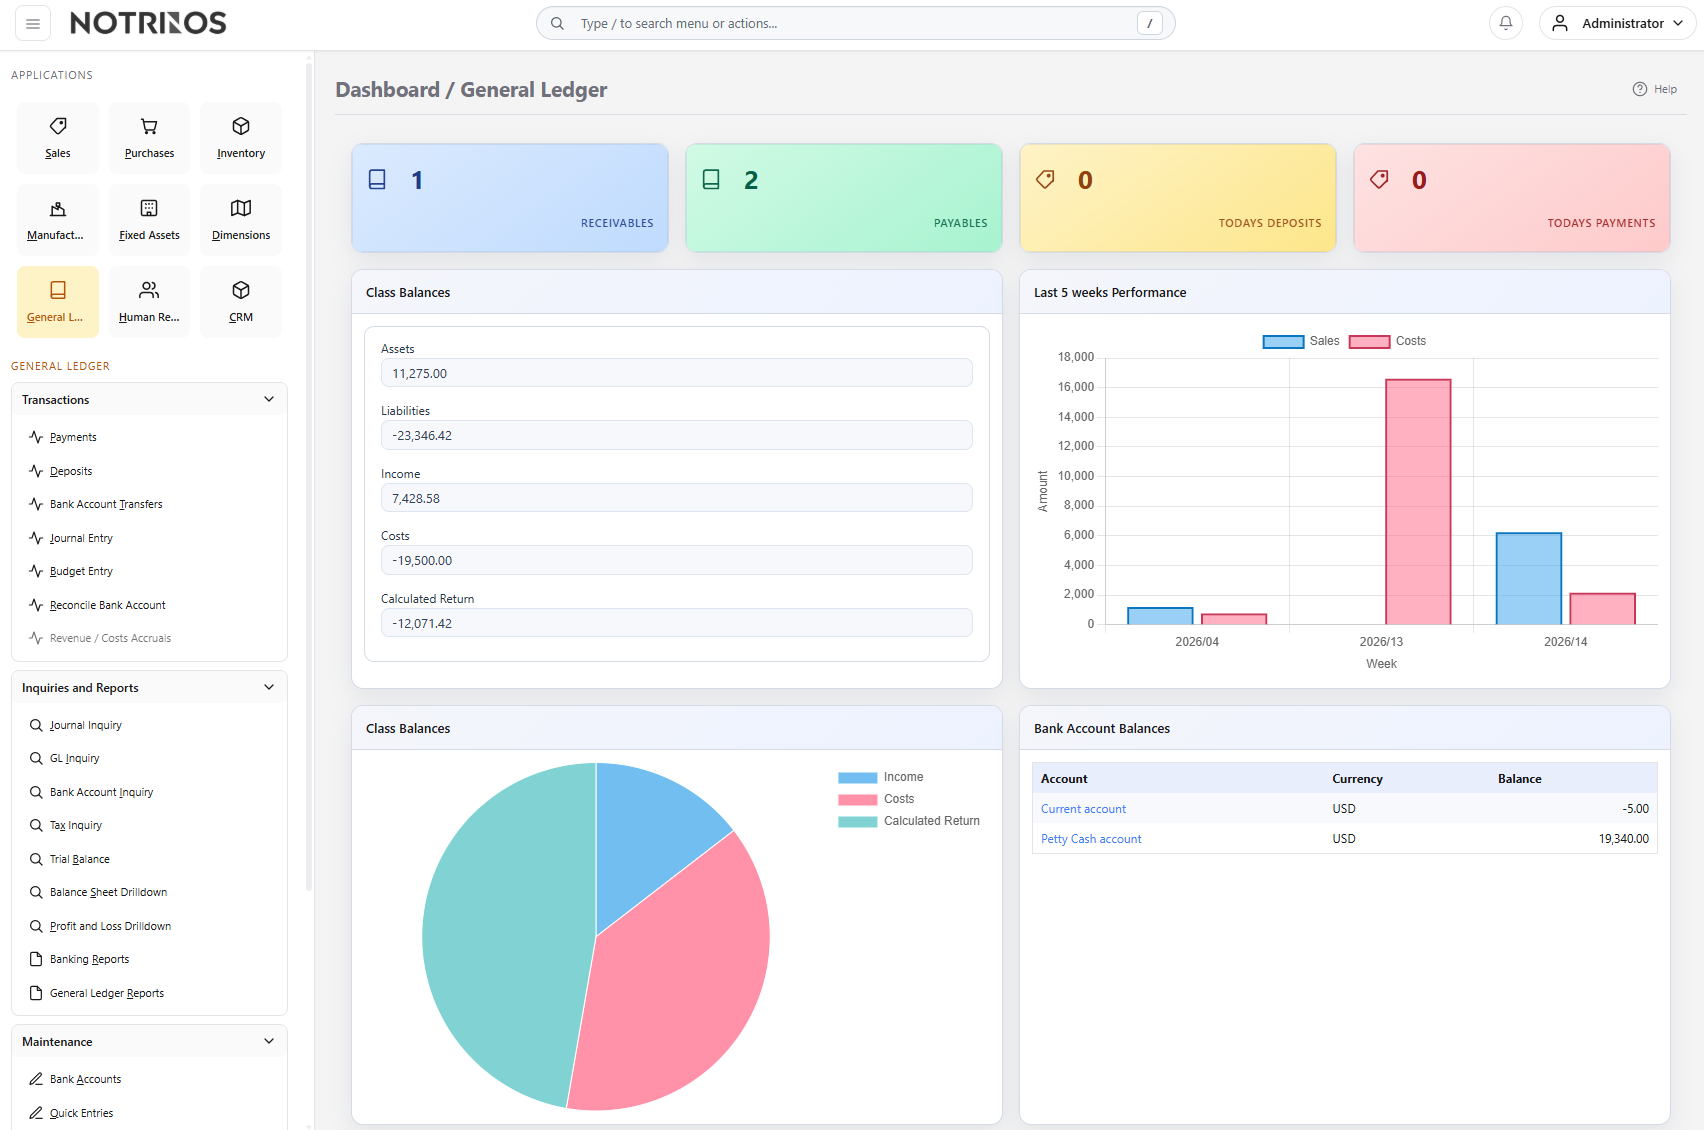Toggle the hamburger sidebar menu
This screenshot has height=1130, width=1704.
click(33, 23)
